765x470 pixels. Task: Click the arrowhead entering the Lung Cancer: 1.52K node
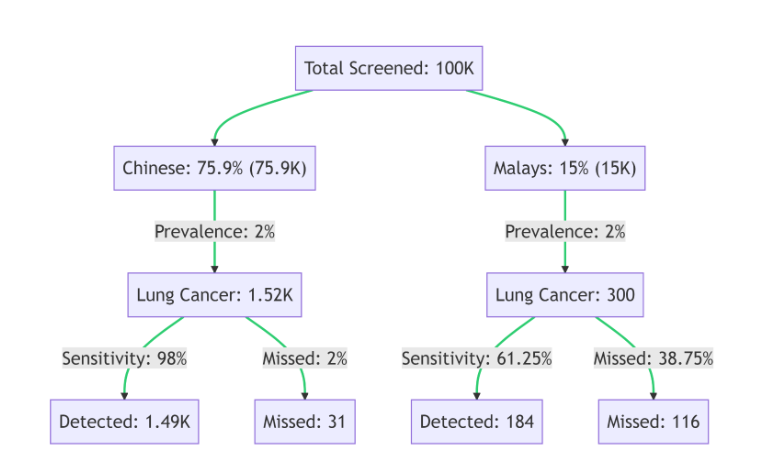point(214,269)
